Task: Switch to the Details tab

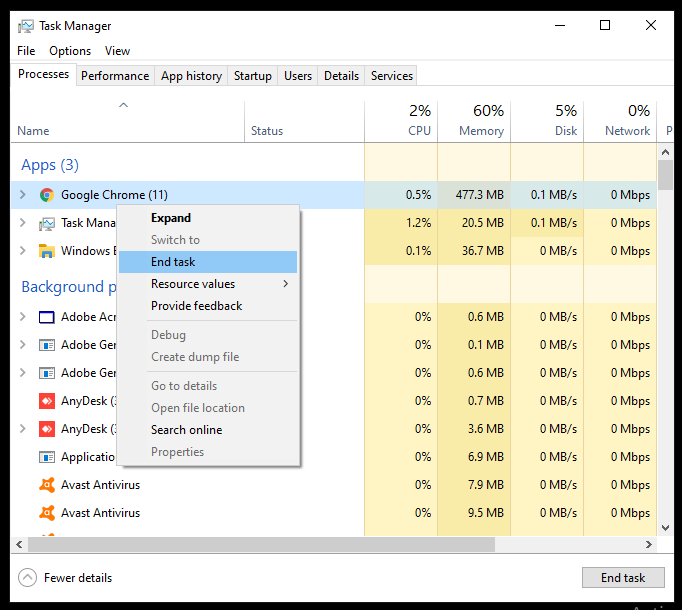Action: 341,76
